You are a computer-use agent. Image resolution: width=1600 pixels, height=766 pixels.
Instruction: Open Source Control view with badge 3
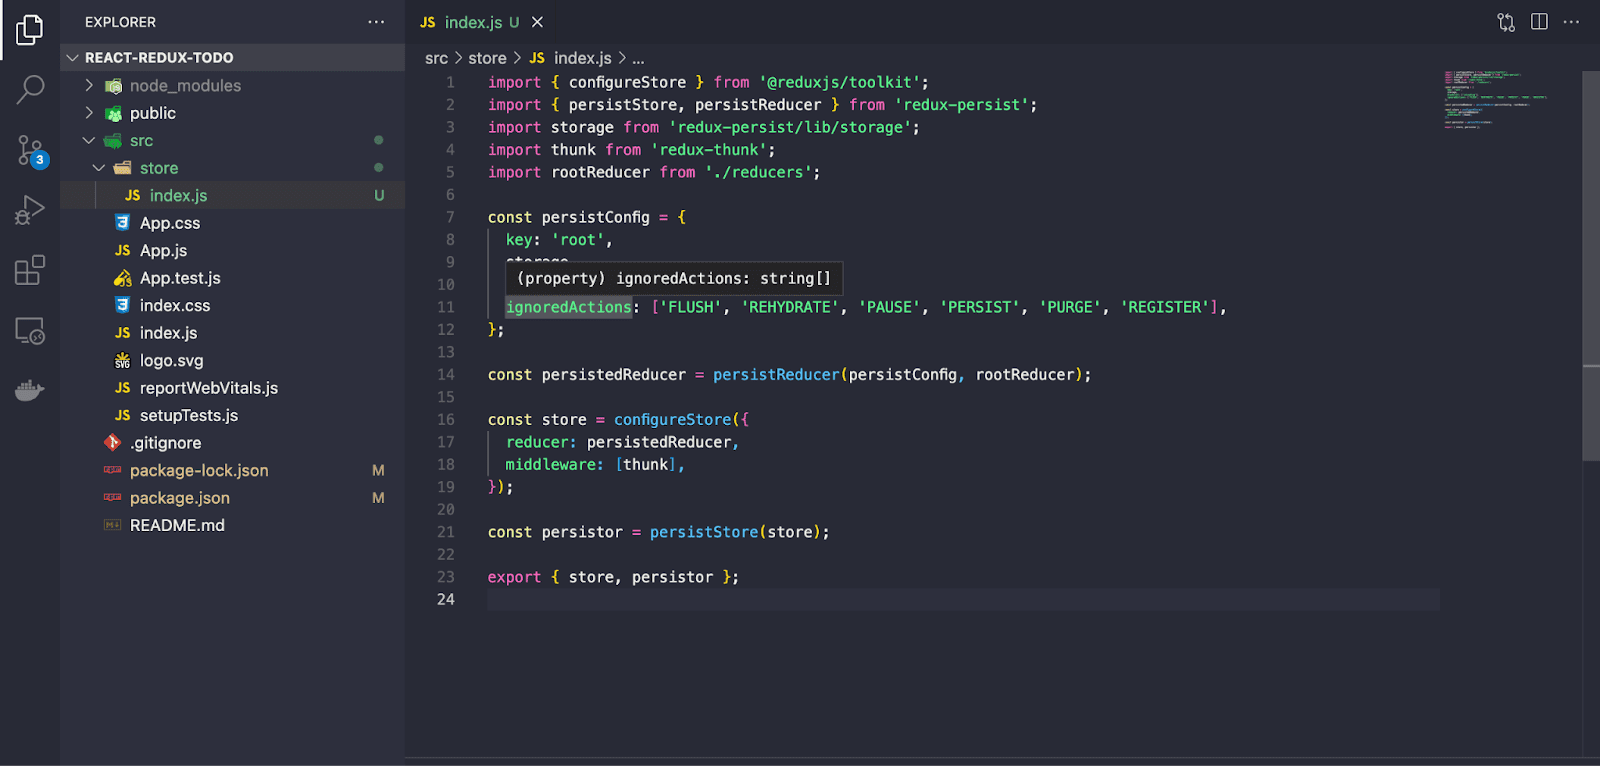pos(30,151)
